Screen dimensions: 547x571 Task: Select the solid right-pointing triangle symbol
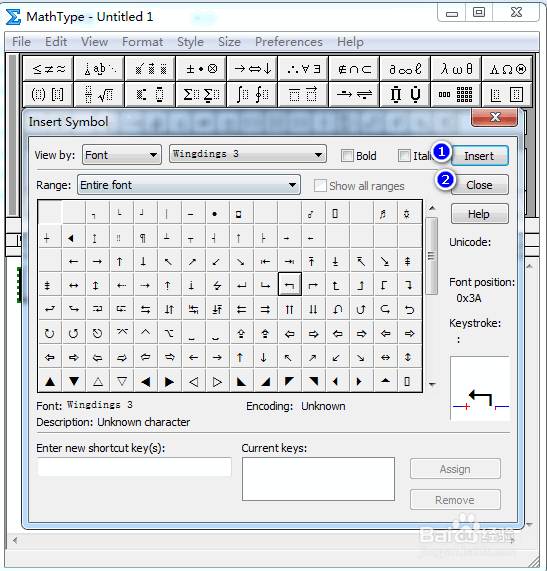click(x=169, y=381)
